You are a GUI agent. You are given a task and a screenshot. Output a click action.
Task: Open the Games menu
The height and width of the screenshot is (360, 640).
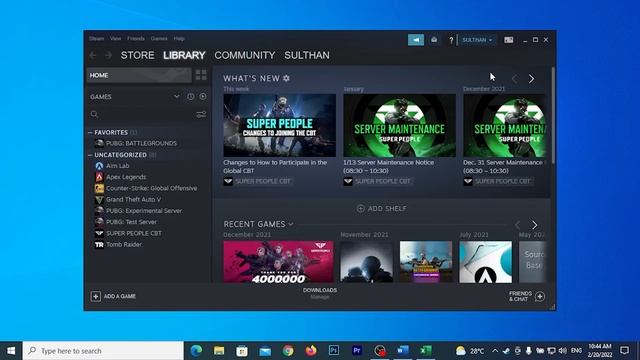click(x=159, y=38)
